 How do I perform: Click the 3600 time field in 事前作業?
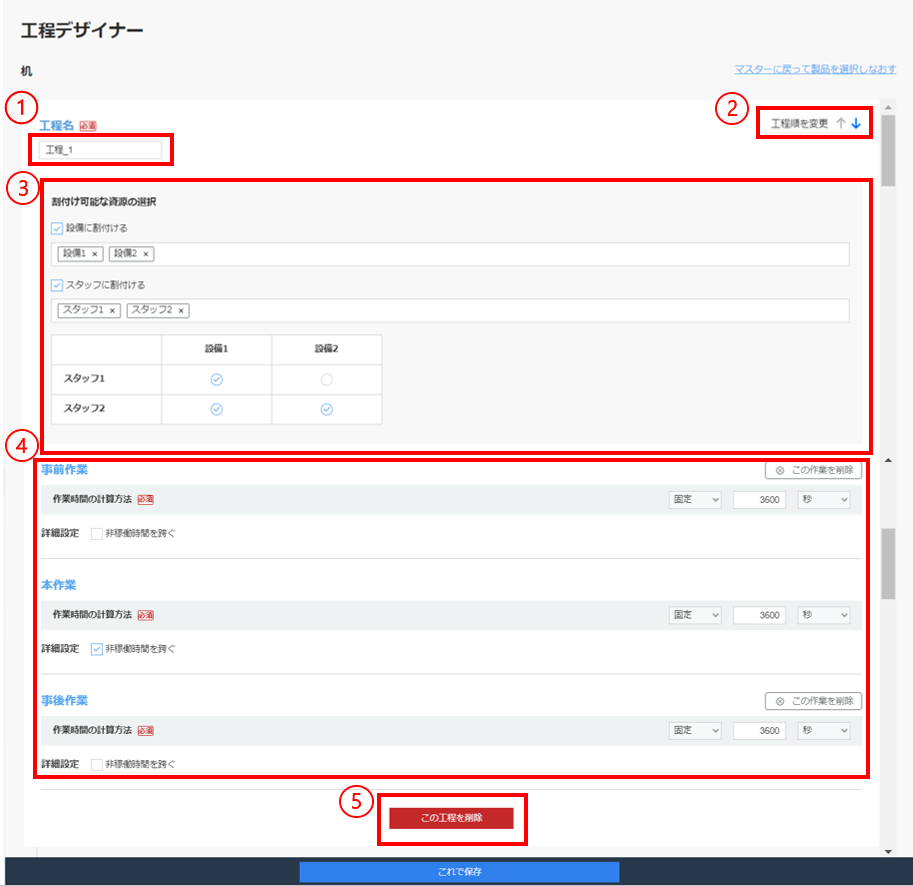759,499
